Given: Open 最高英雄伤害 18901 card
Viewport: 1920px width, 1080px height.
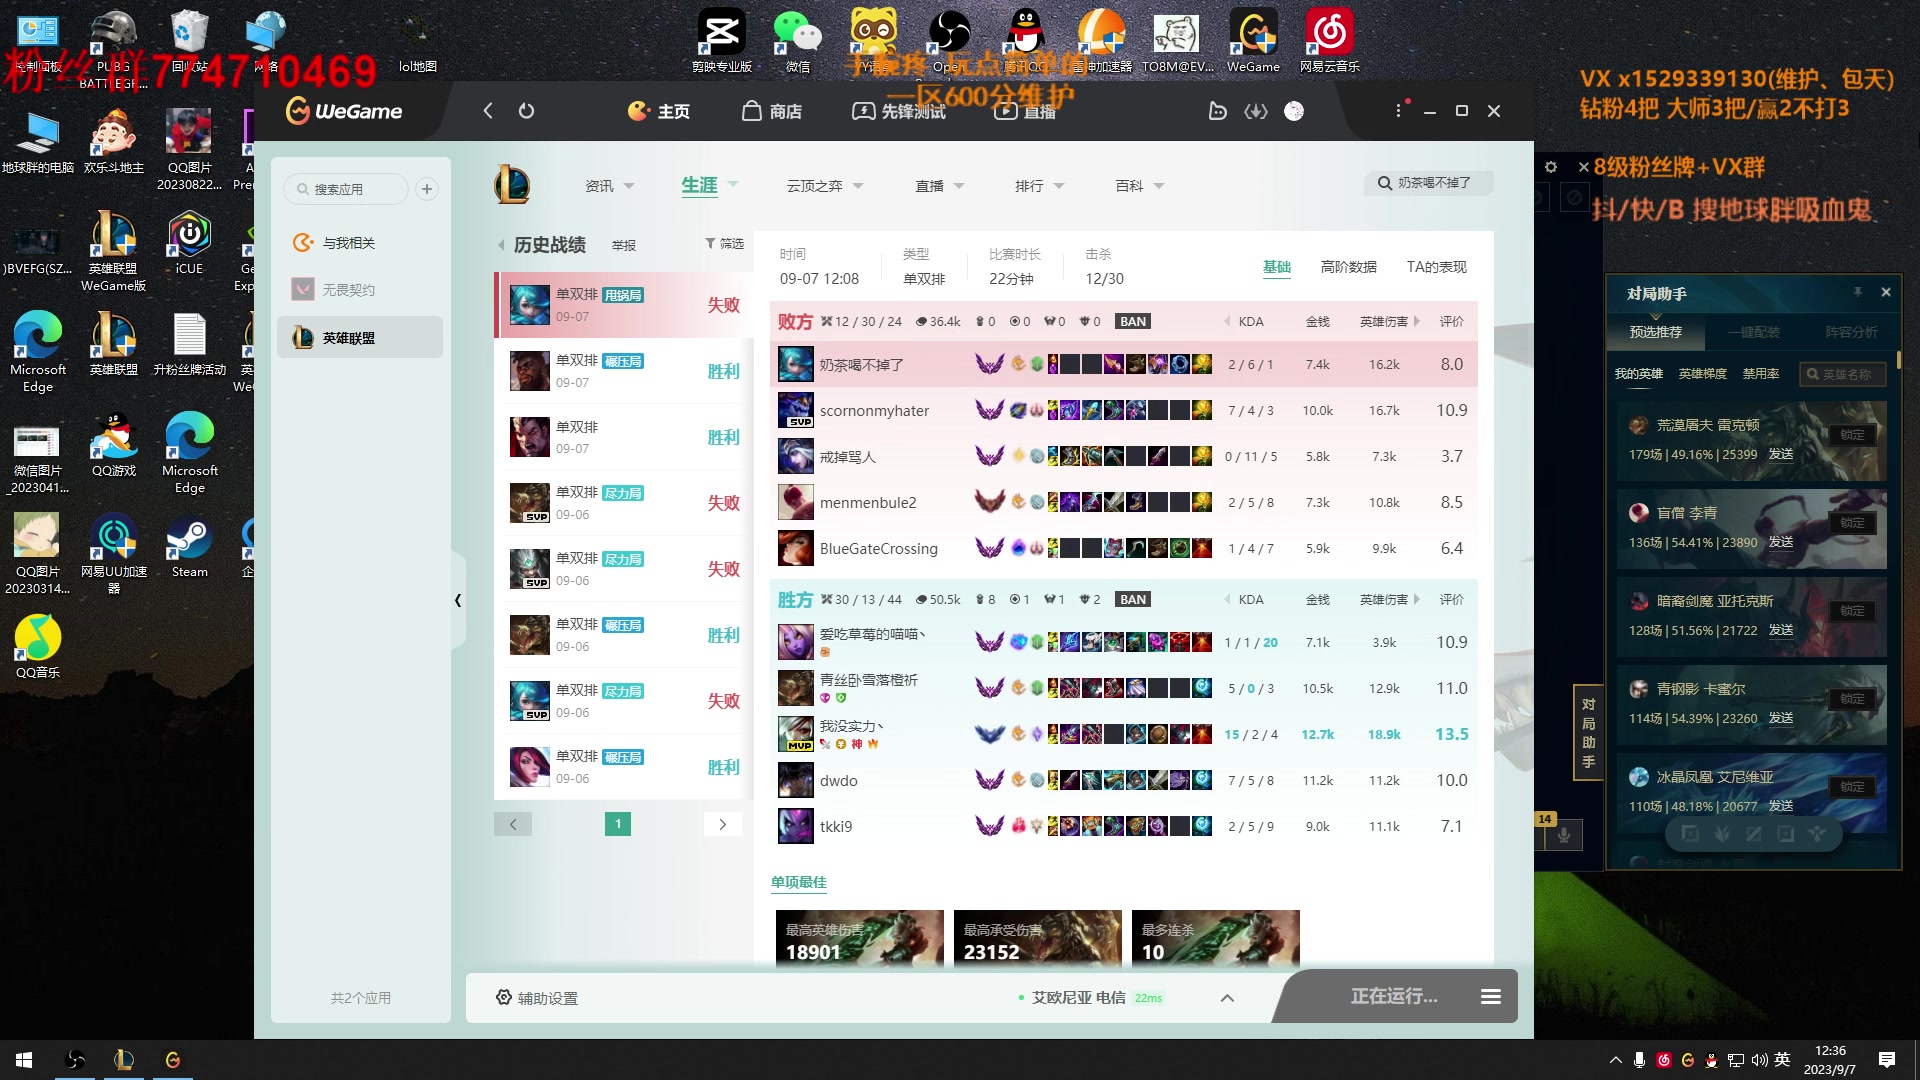Looking at the screenshot, I should [859, 938].
